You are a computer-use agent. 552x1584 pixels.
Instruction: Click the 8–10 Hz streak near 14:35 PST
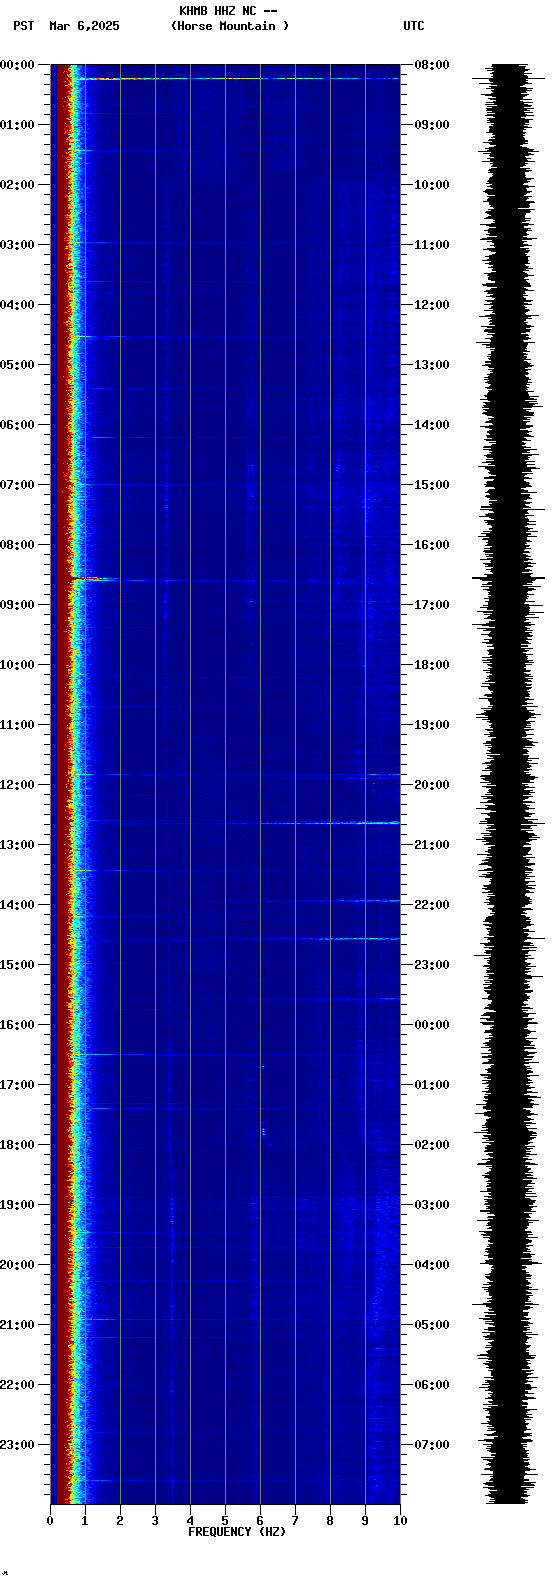click(x=358, y=938)
